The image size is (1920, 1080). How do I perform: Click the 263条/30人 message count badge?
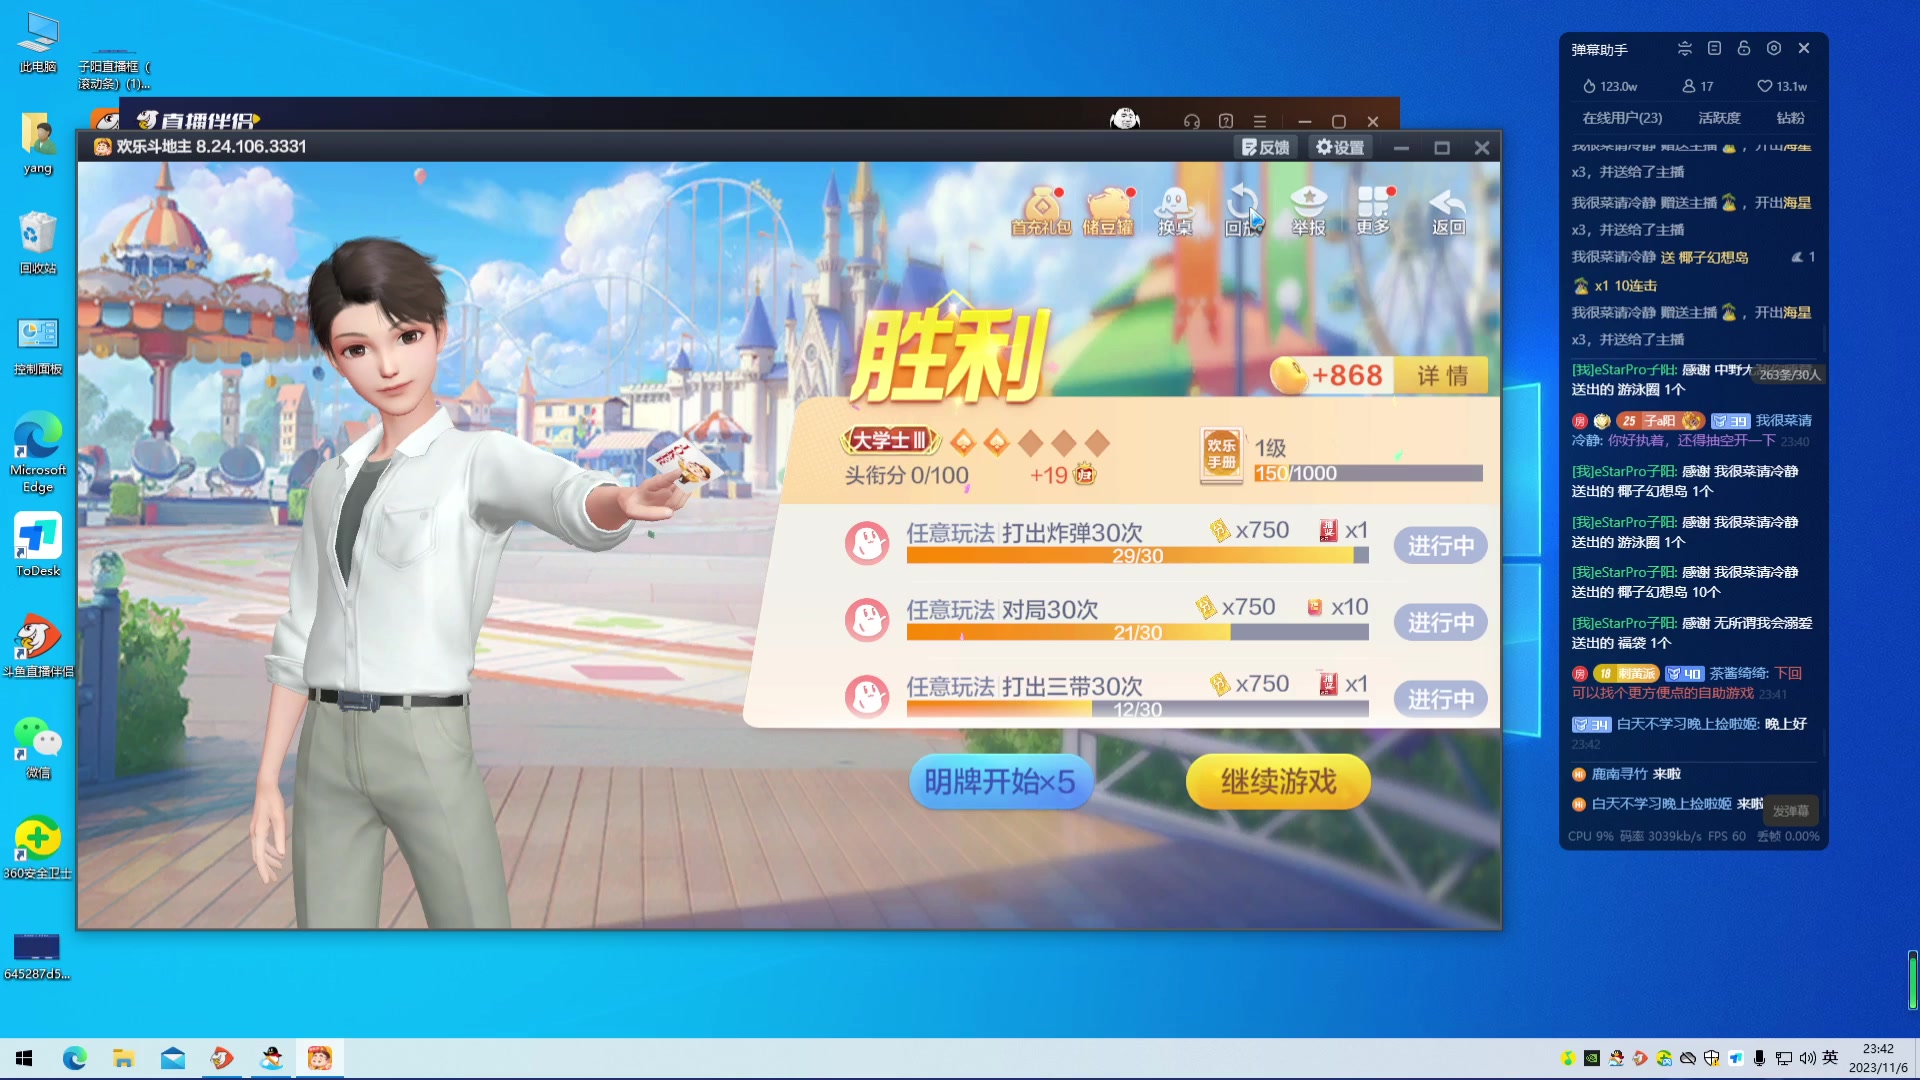click(1789, 375)
